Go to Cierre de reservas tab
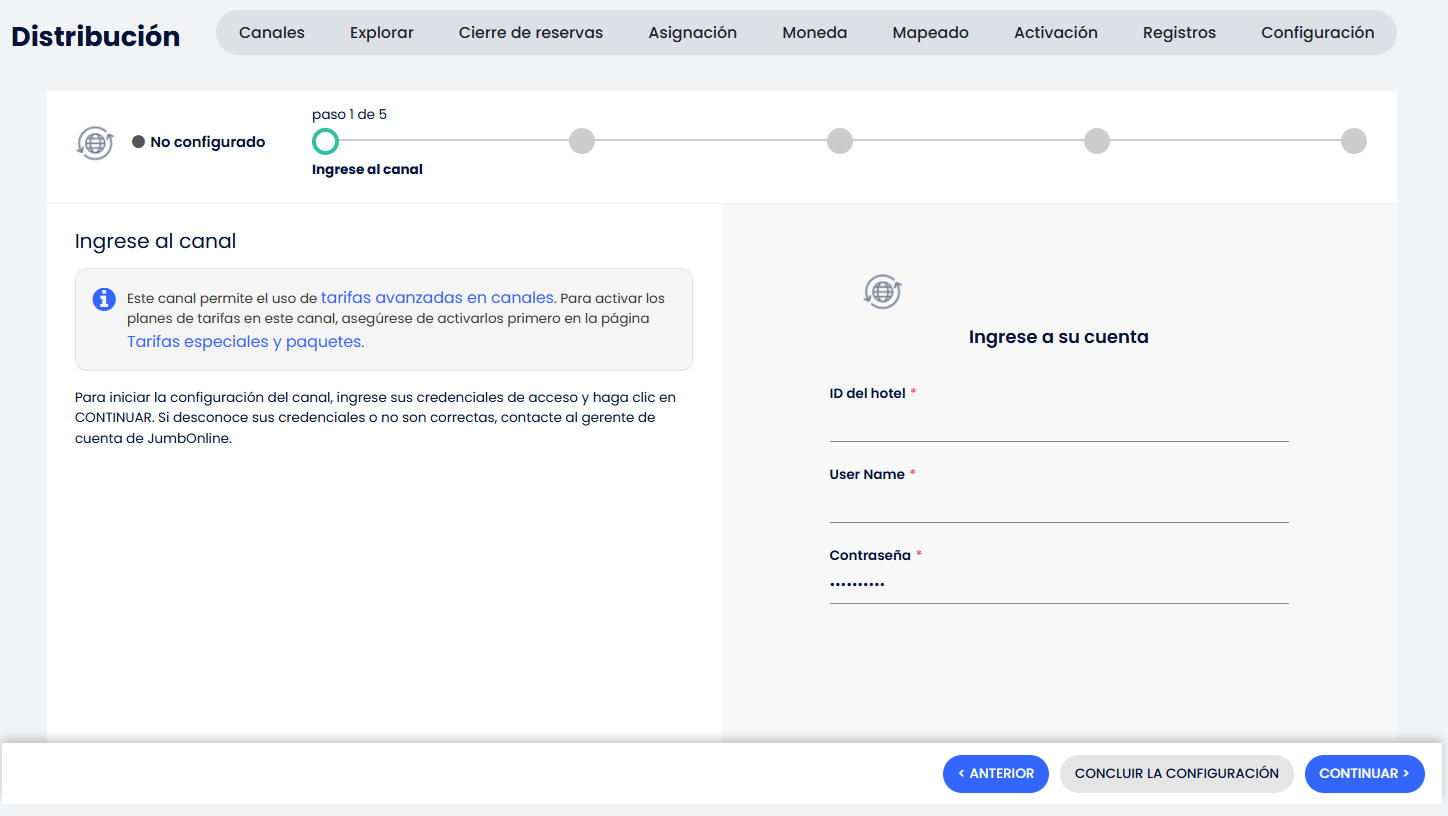1448x816 pixels. 531,33
